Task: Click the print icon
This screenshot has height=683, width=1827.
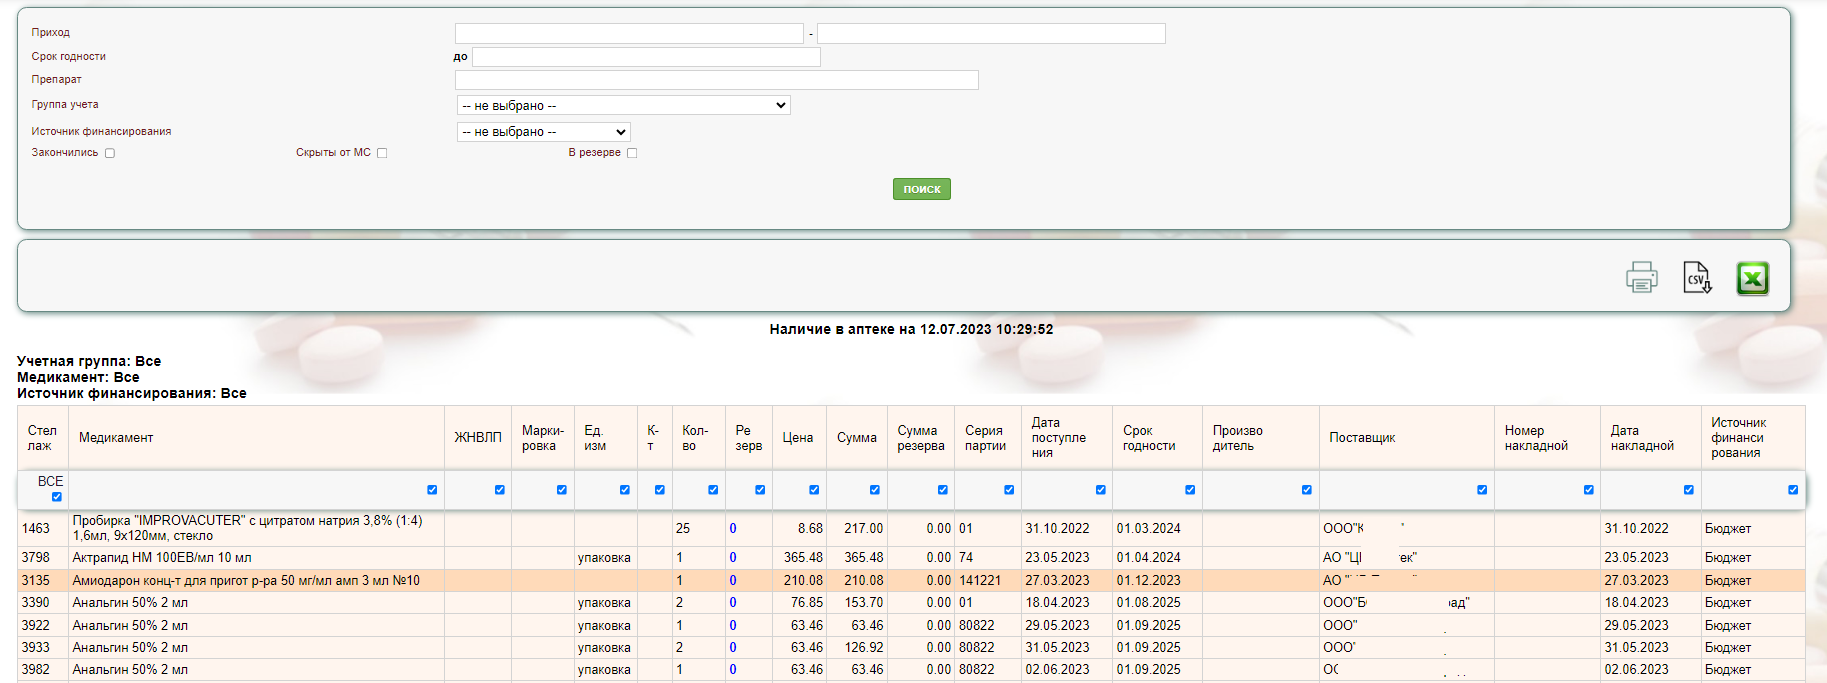Action: pos(1641,277)
